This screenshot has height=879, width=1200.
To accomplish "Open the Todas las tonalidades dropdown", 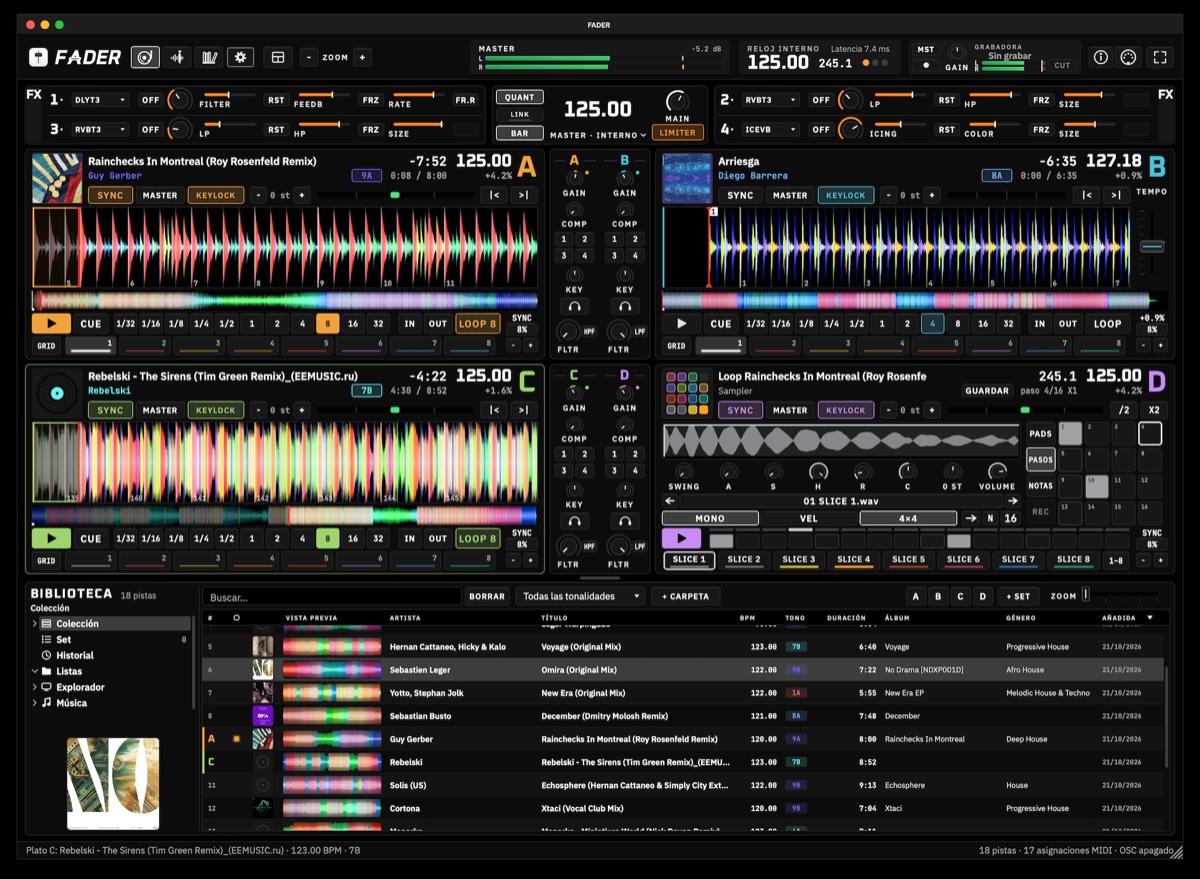I will point(581,596).
